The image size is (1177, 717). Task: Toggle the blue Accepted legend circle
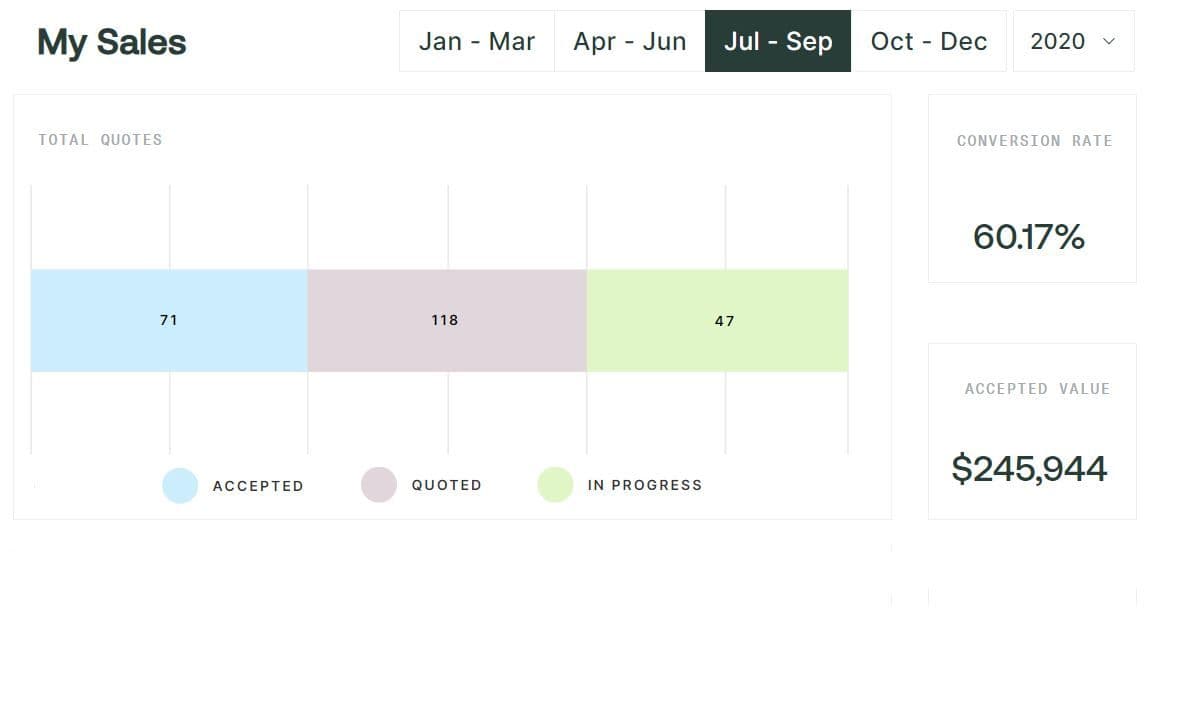click(180, 485)
